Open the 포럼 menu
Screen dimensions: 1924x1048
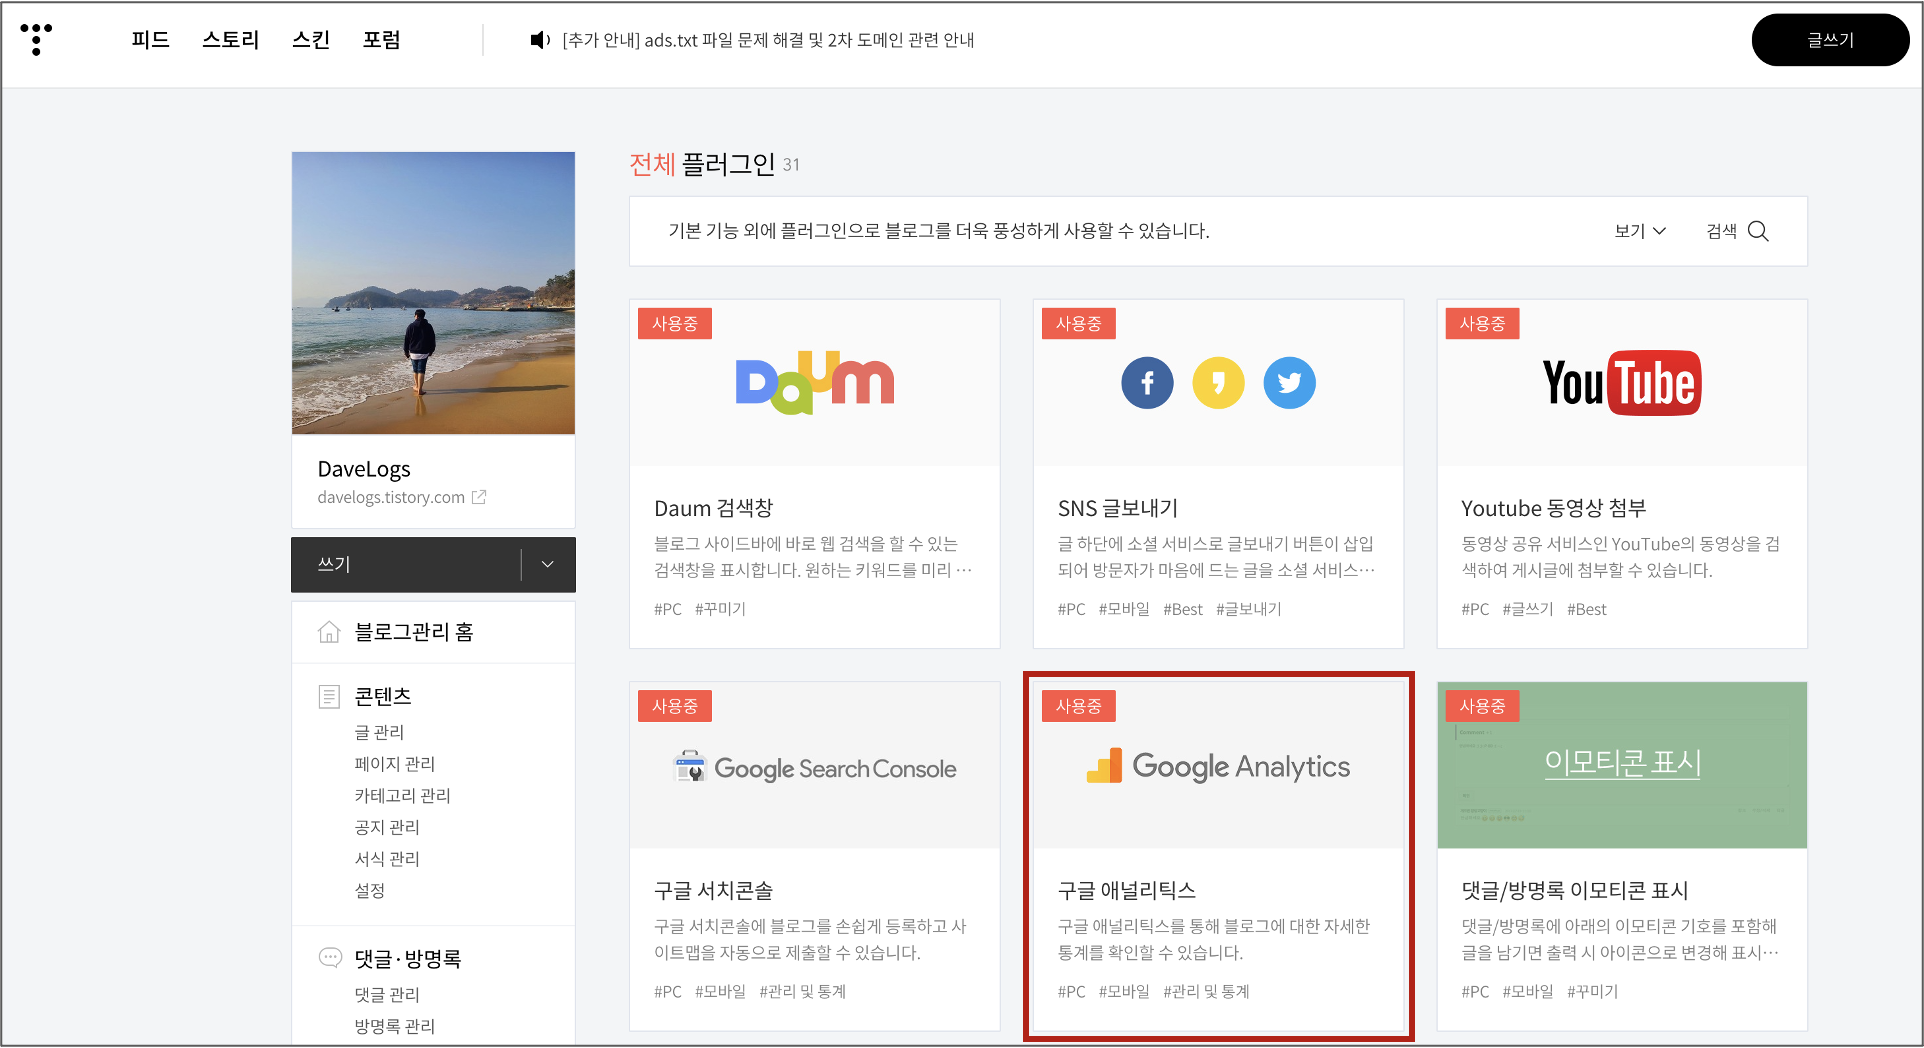pos(382,40)
